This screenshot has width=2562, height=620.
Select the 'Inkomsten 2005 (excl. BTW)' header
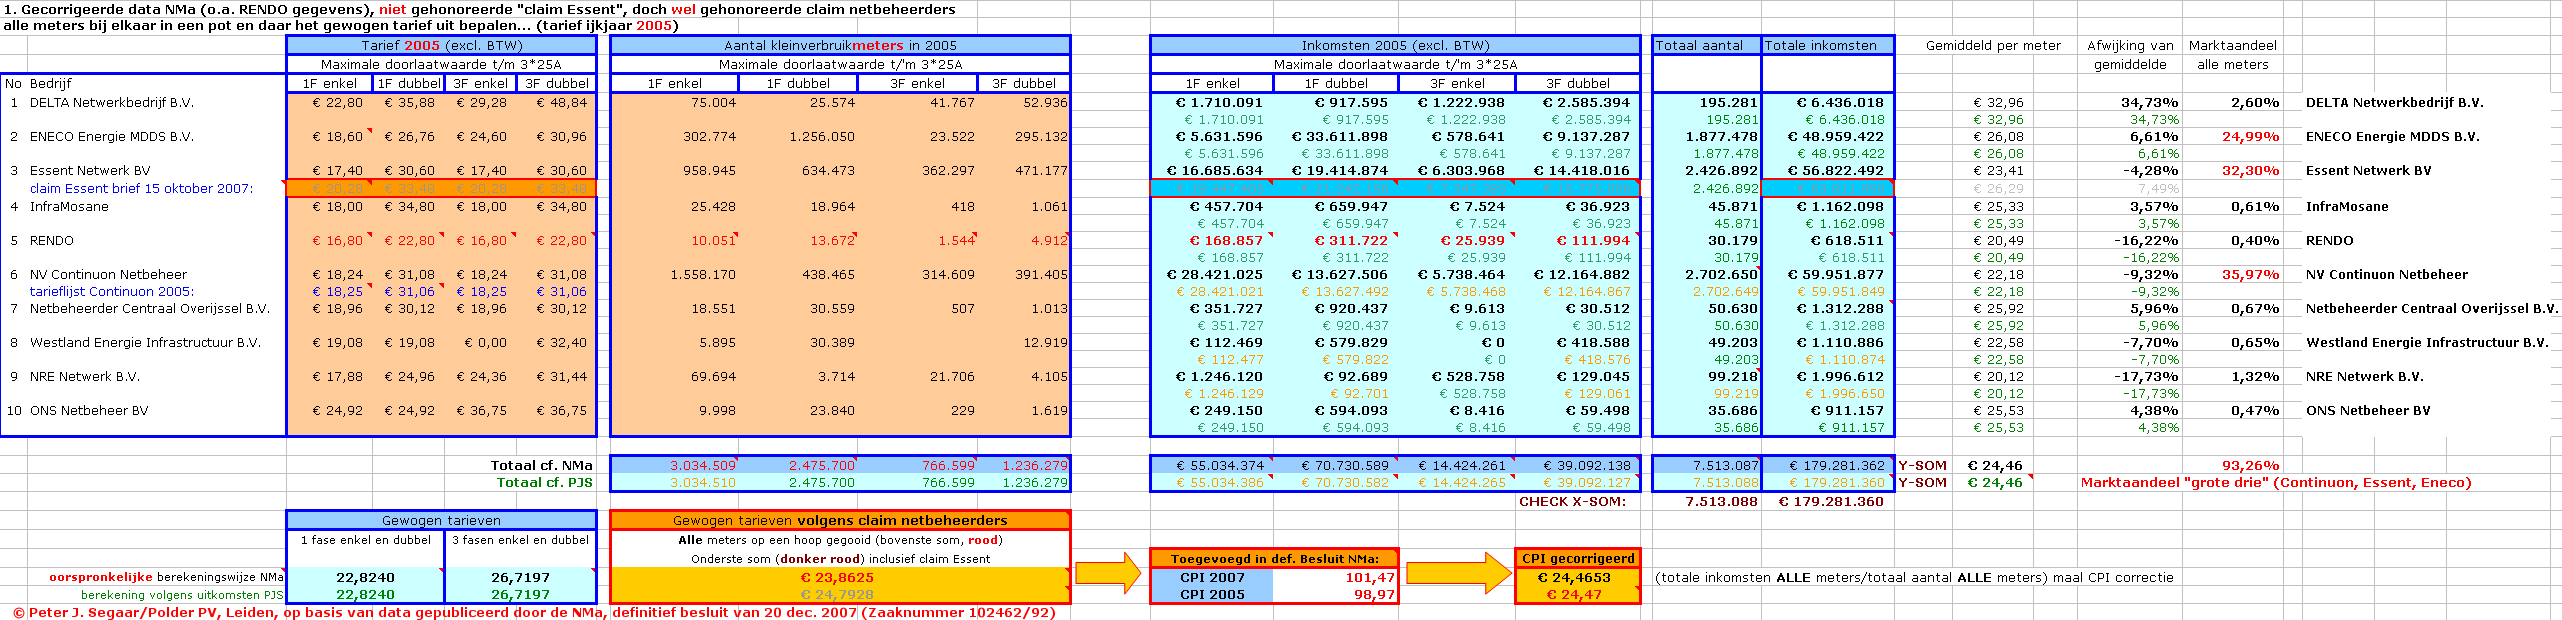click(1395, 45)
